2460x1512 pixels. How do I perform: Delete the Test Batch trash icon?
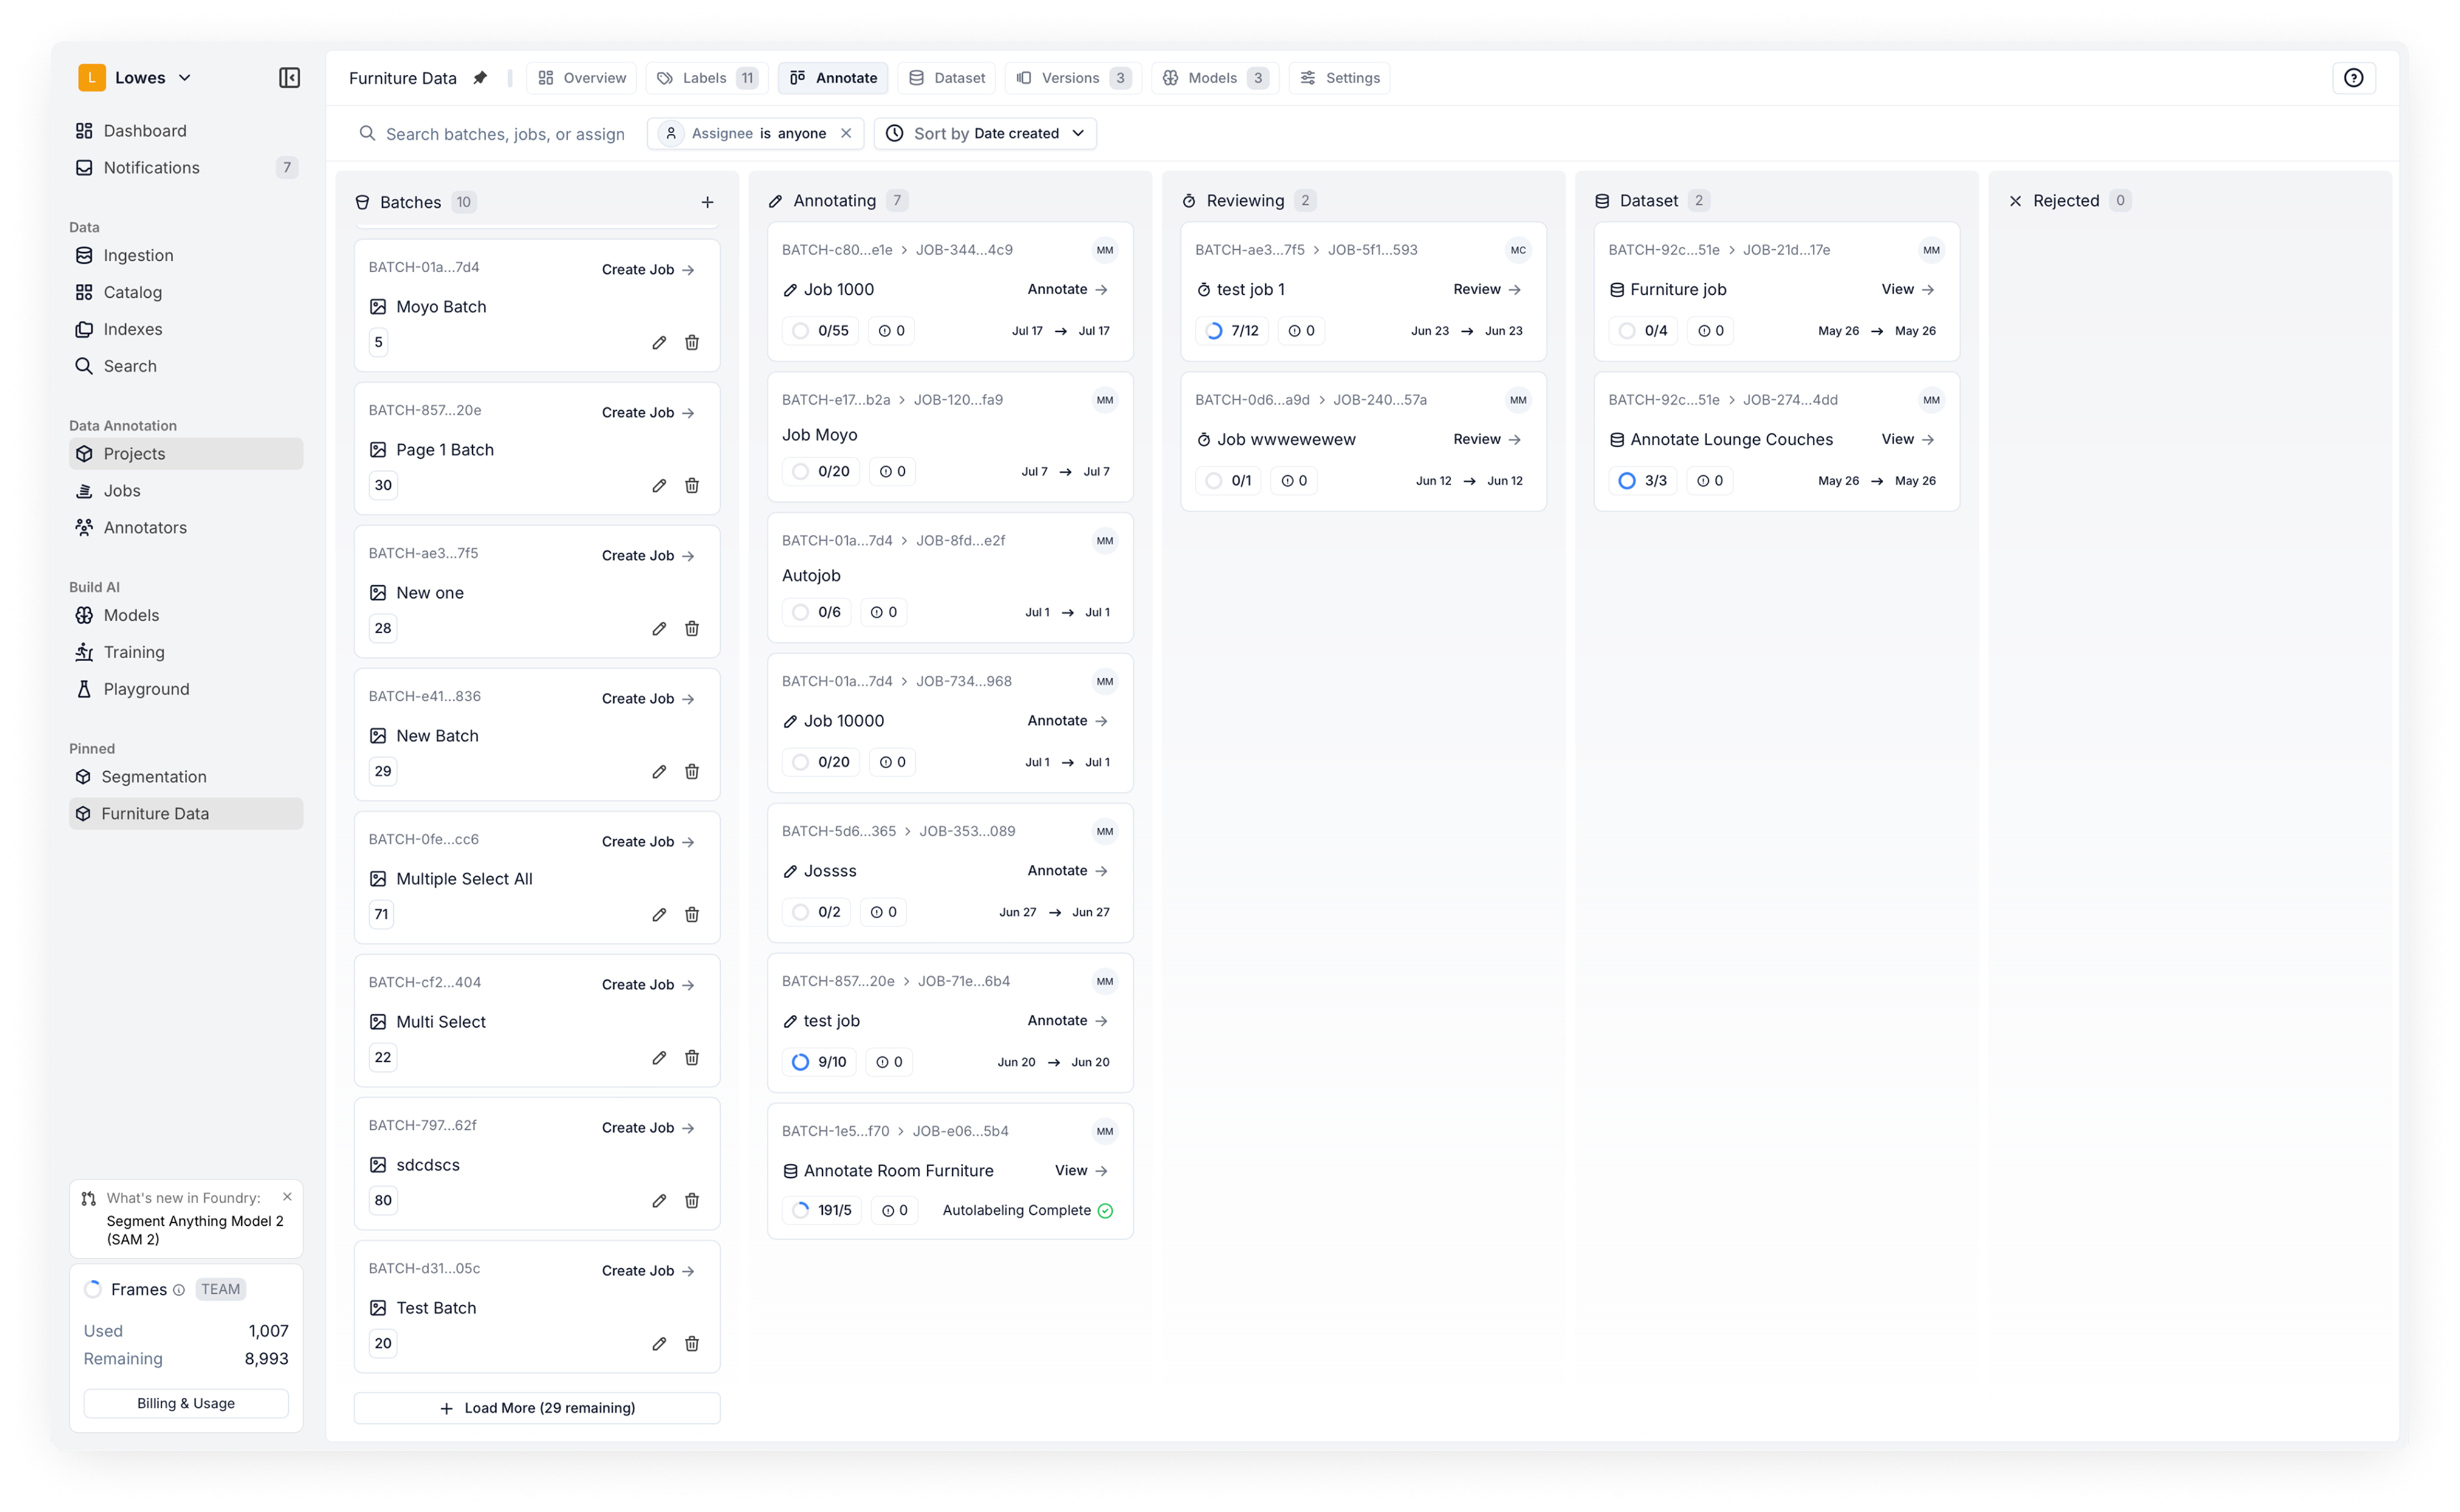[691, 1344]
